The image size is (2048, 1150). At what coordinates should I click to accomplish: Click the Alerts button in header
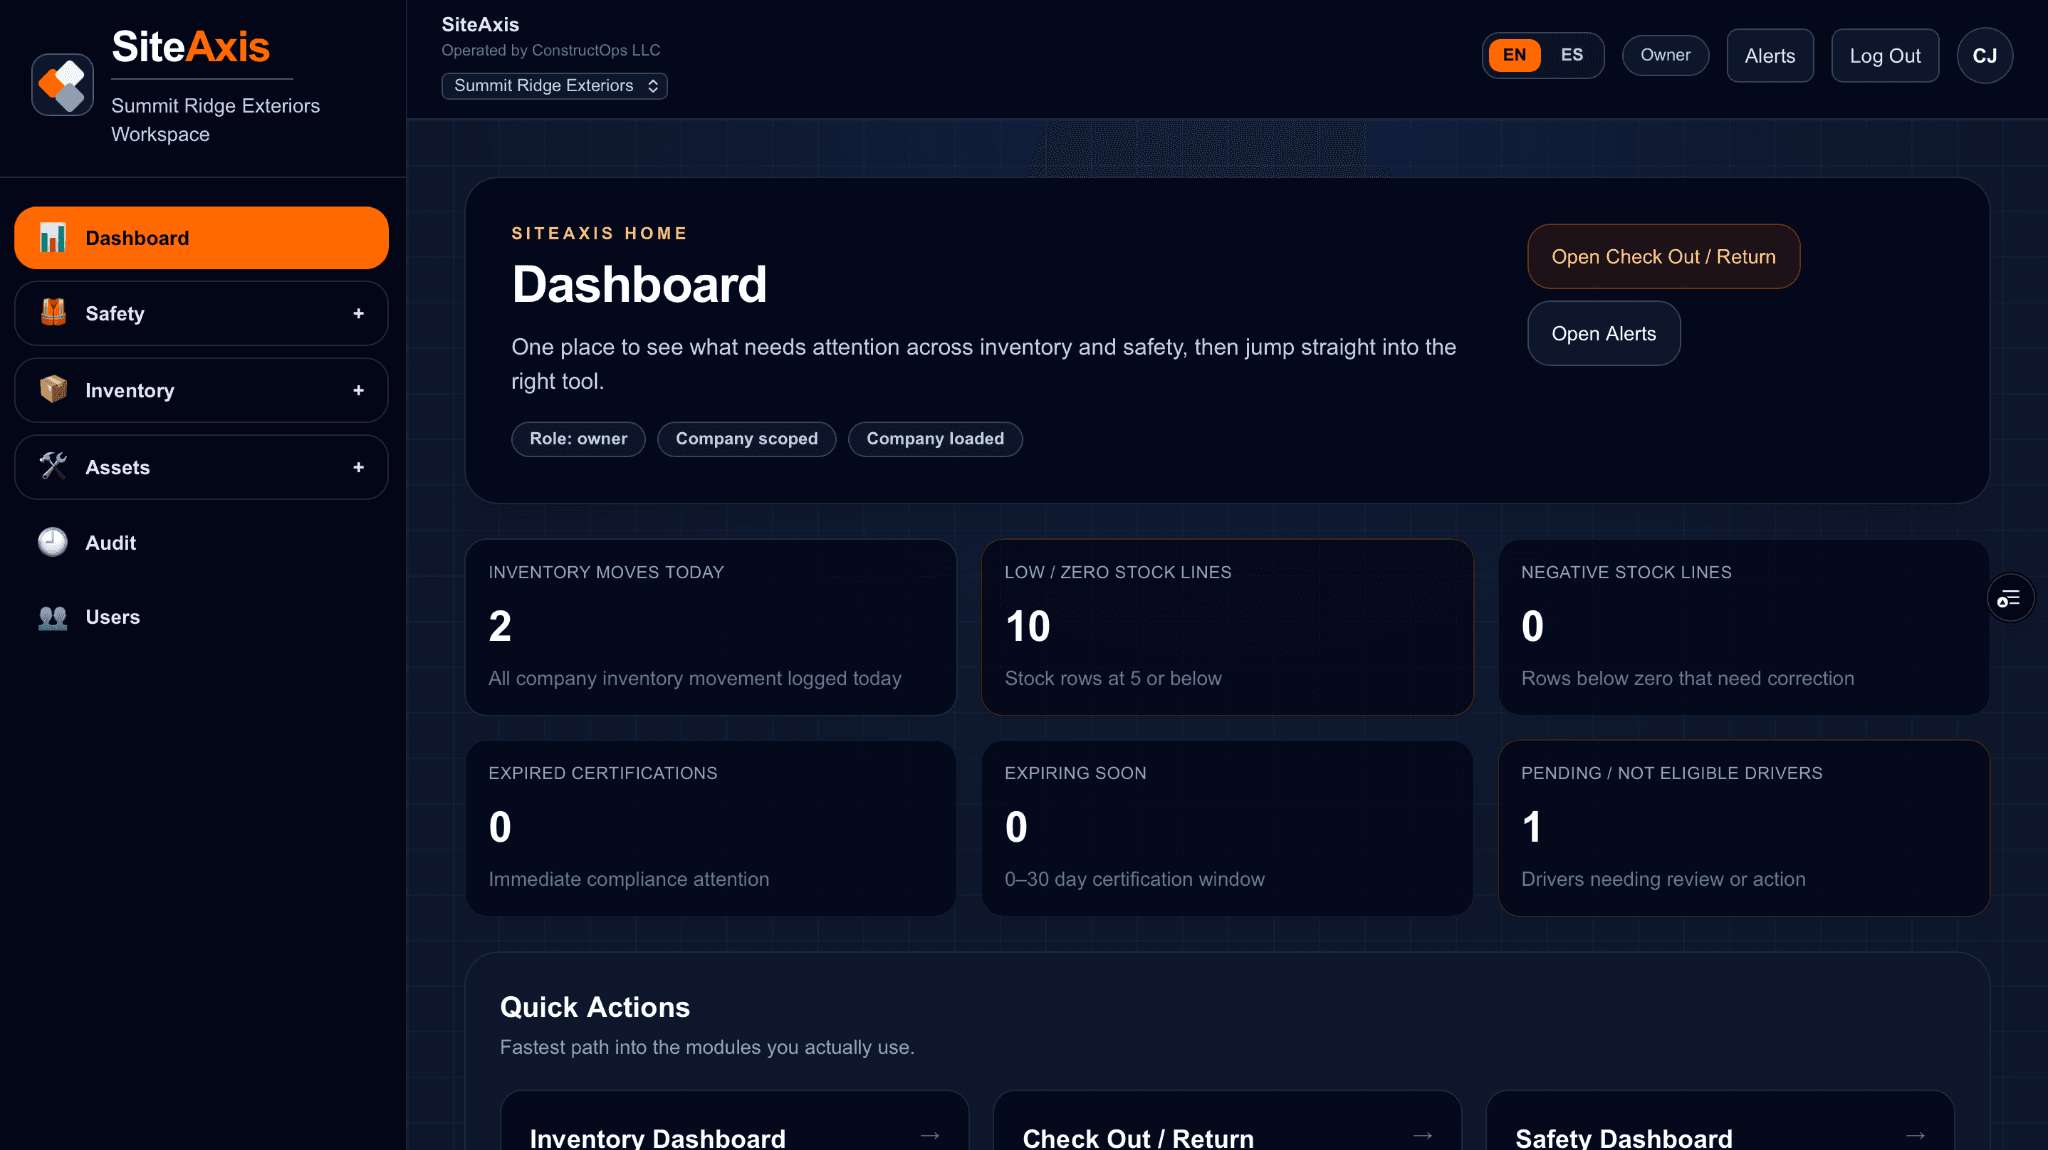pos(1769,56)
